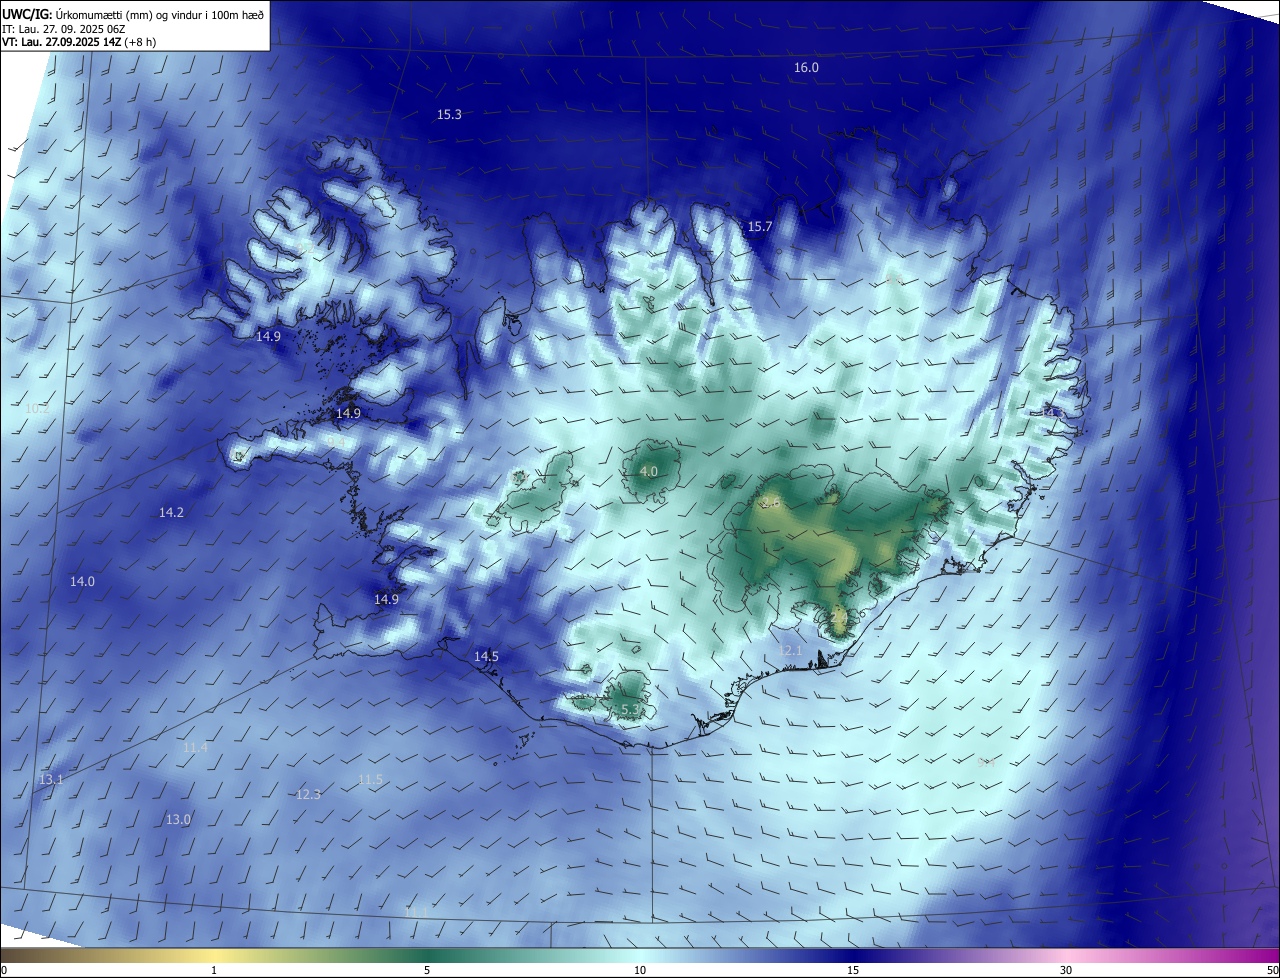The width and height of the screenshot is (1280, 978).
Task: Click the colorbar tick label 1
Action: [214, 970]
